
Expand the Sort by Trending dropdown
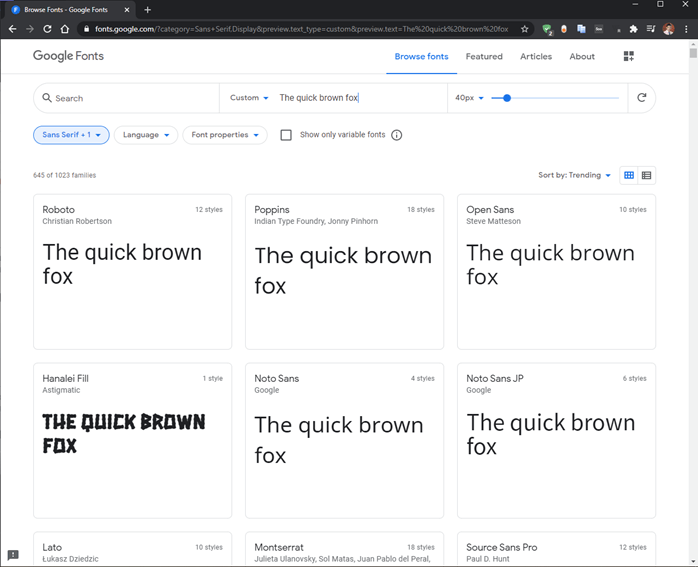(x=575, y=175)
